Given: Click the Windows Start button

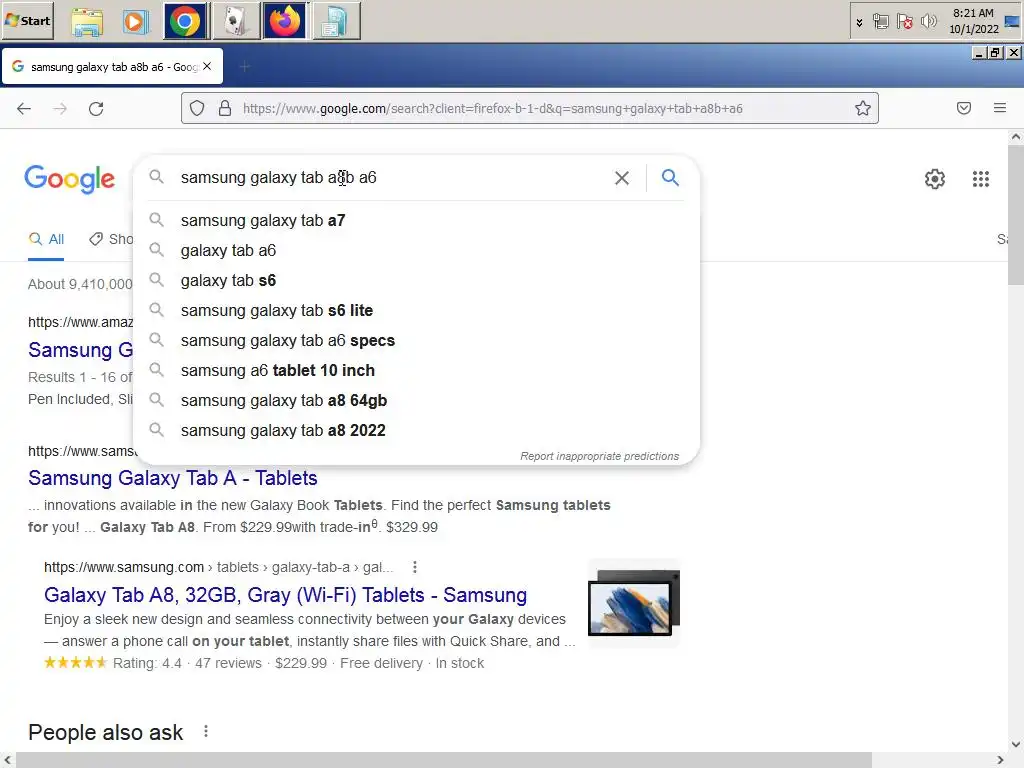Looking at the screenshot, I should (x=28, y=21).
